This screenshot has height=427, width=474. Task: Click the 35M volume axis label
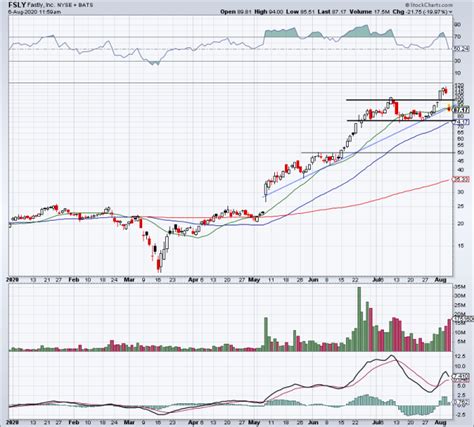point(459,287)
